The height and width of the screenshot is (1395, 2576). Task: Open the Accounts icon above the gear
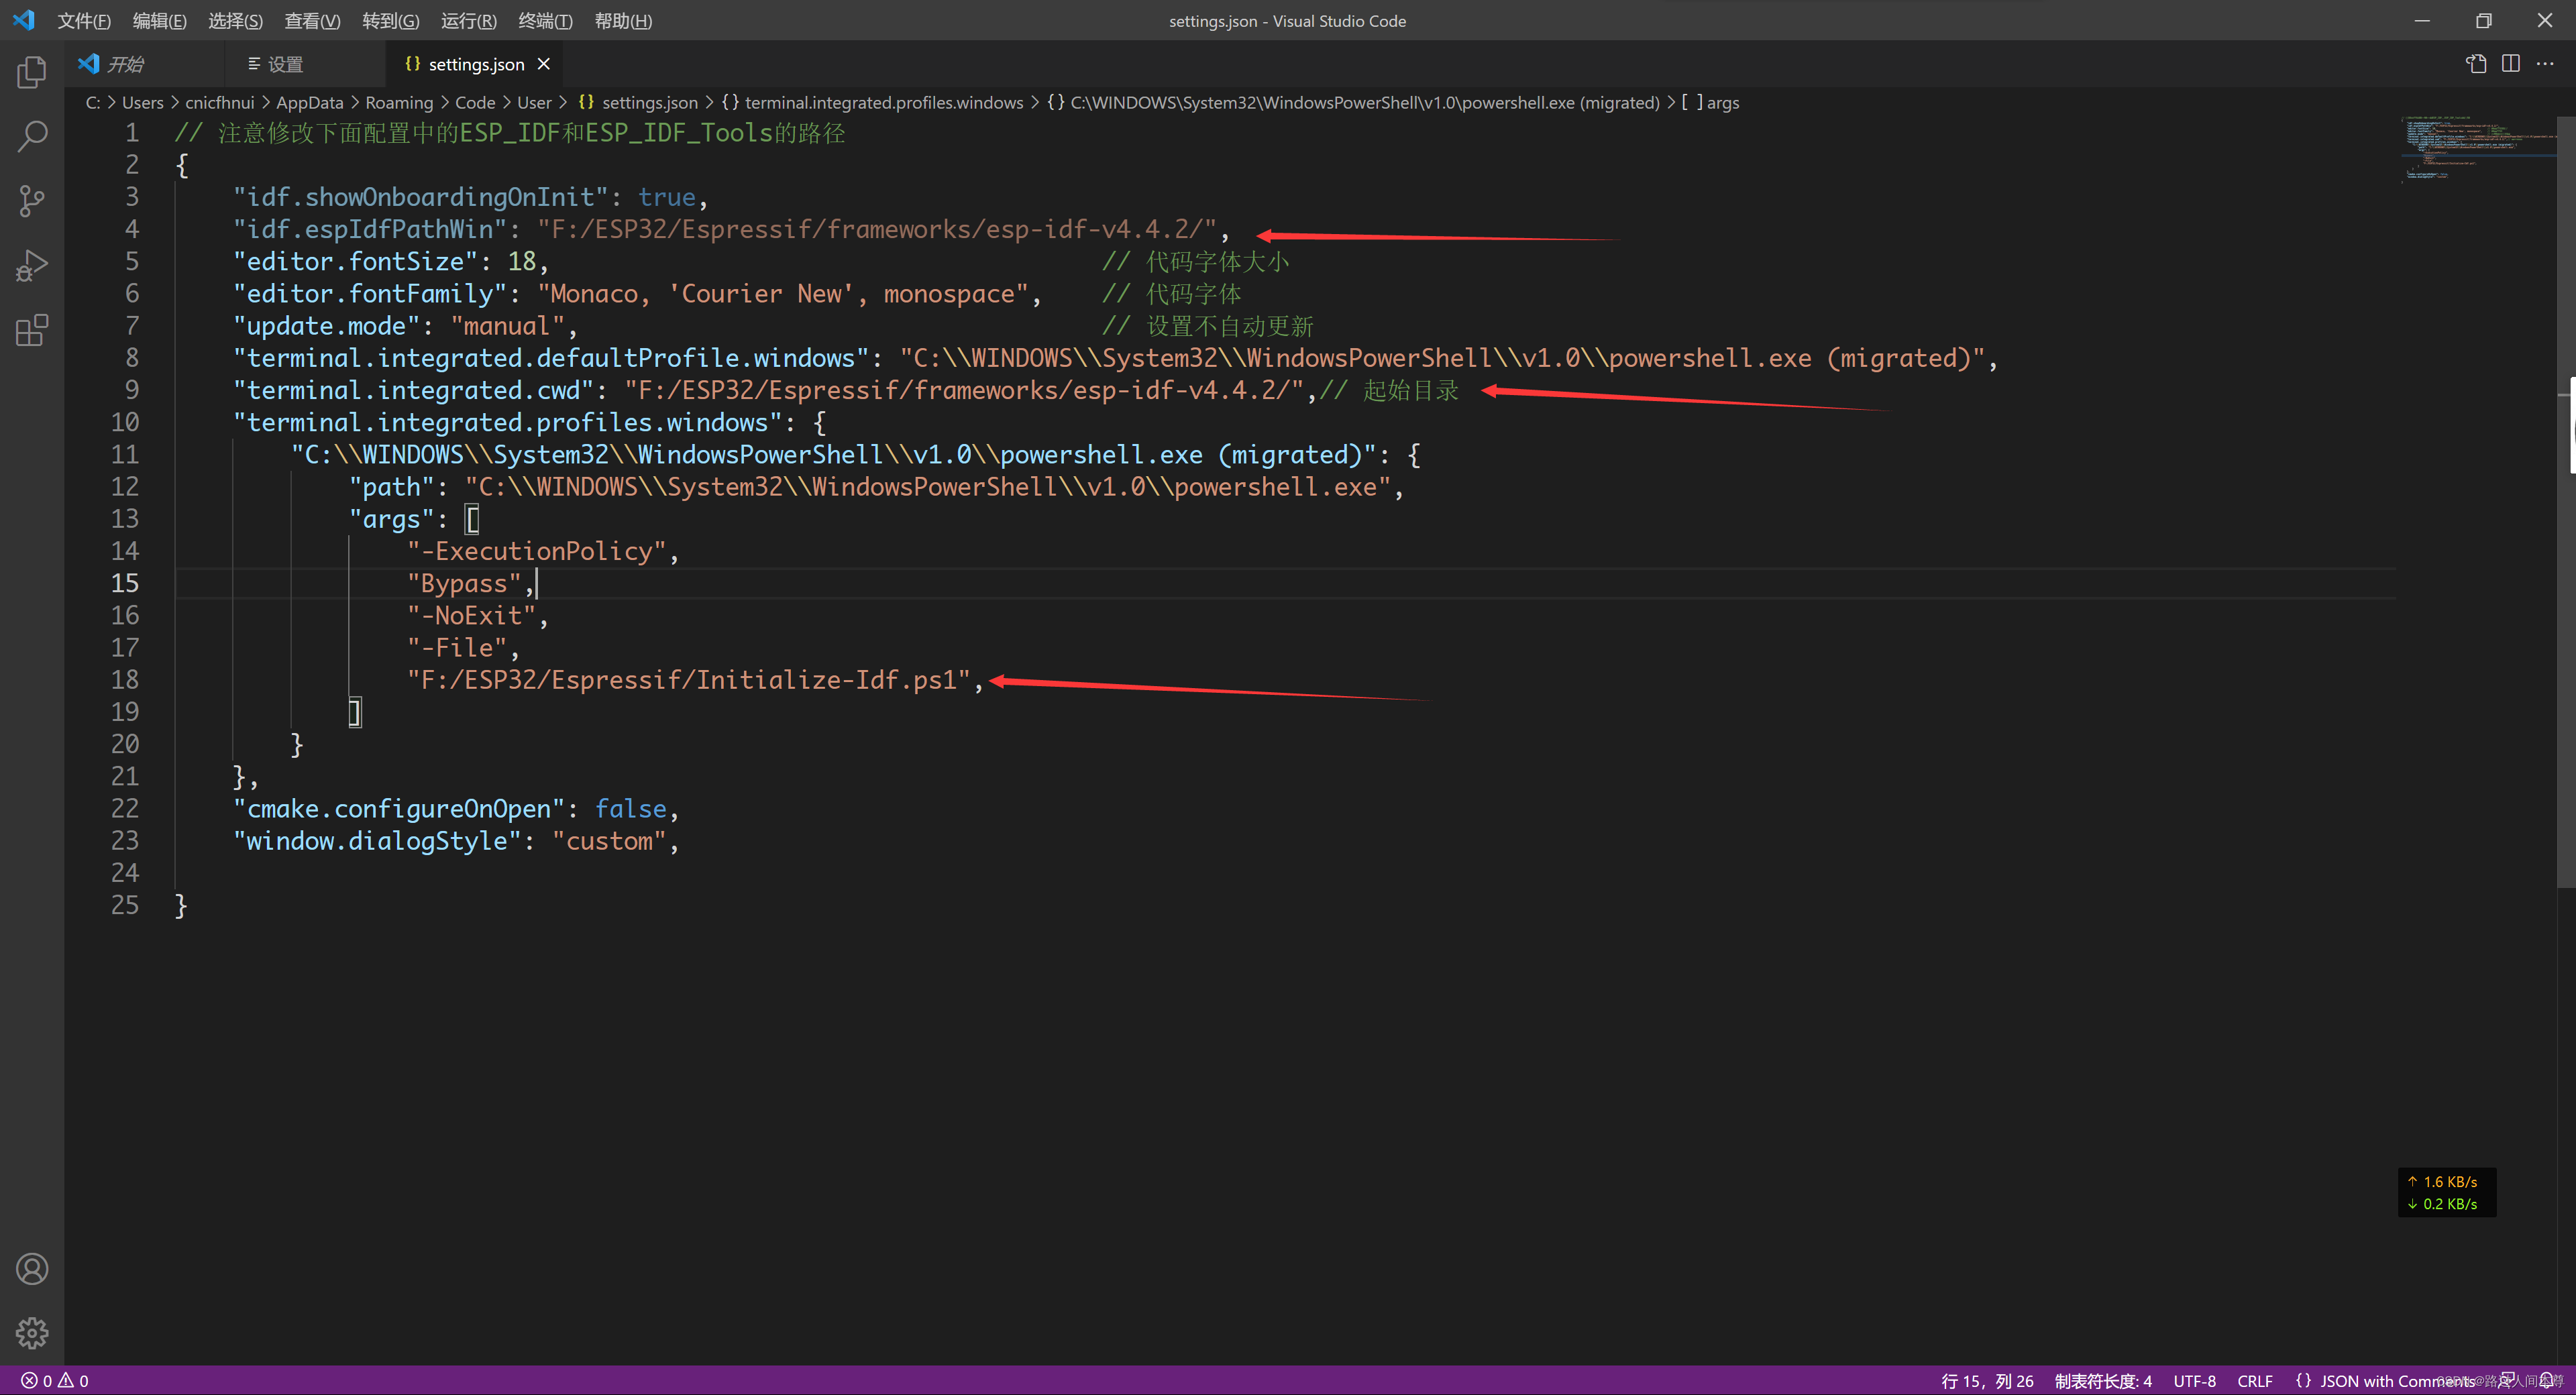tap(32, 1268)
